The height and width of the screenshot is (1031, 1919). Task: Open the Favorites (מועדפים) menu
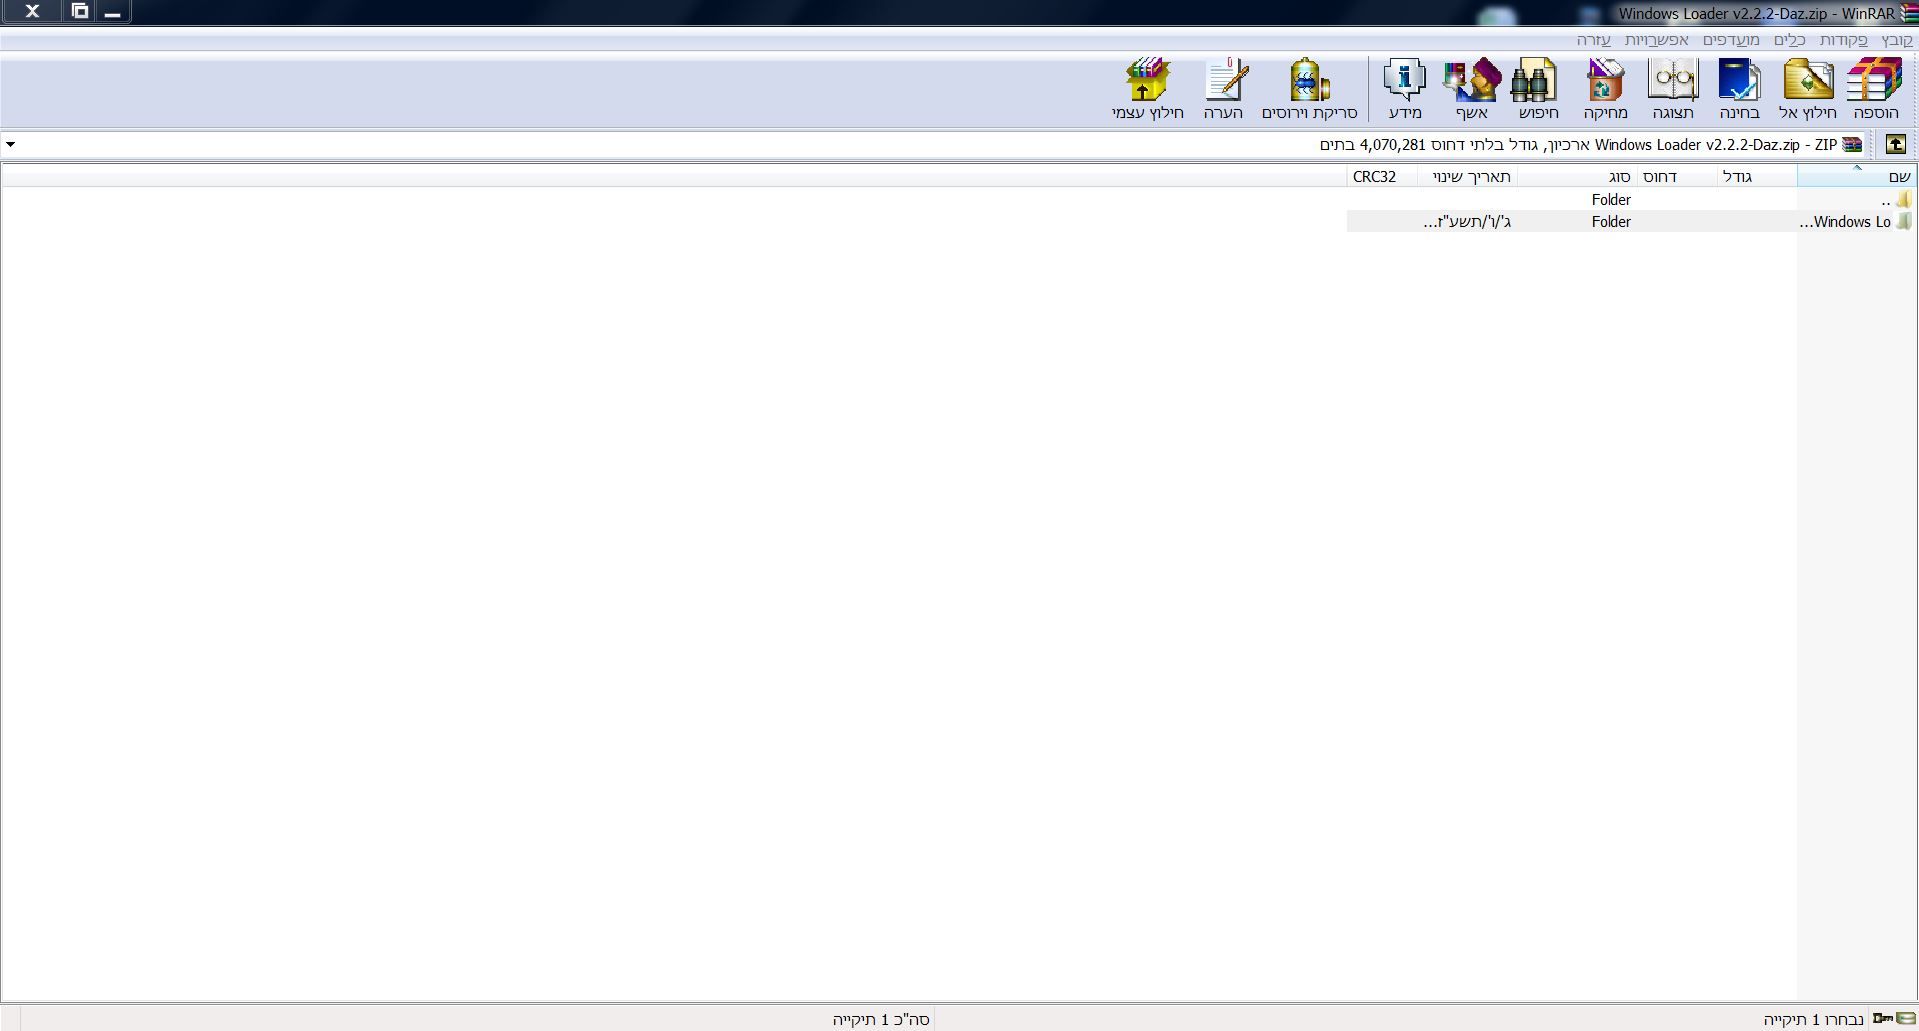coord(1732,40)
